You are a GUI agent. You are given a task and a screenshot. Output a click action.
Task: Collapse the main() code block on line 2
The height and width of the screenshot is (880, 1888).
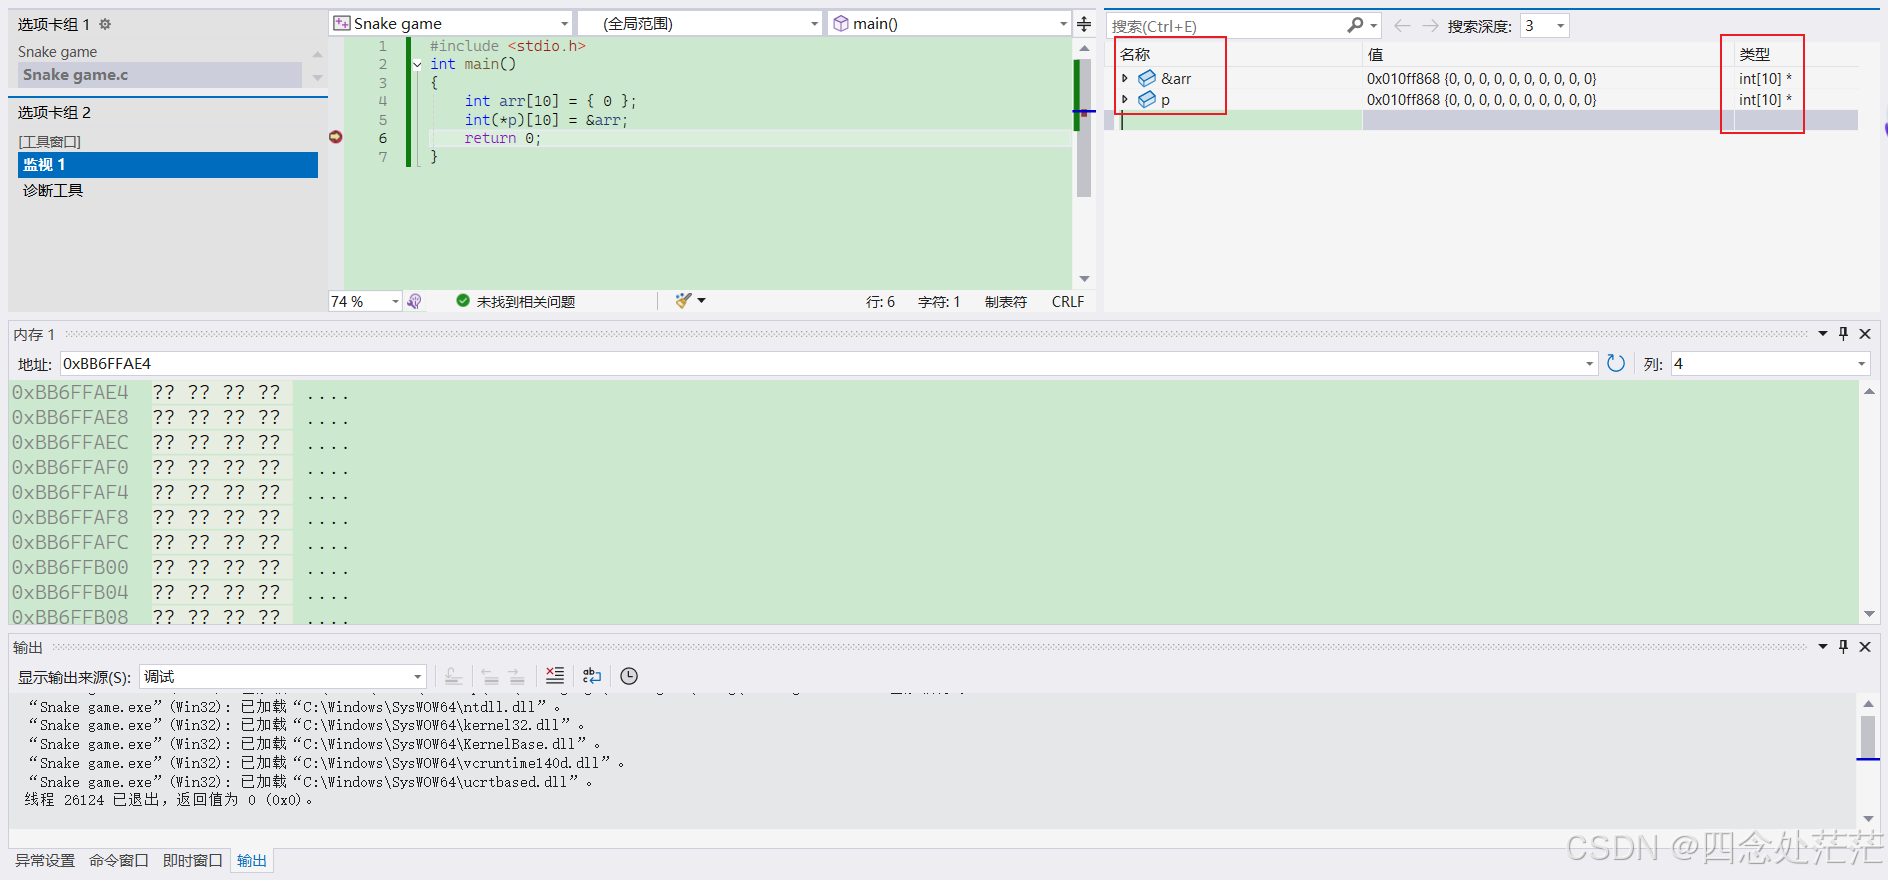(x=417, y=64)
